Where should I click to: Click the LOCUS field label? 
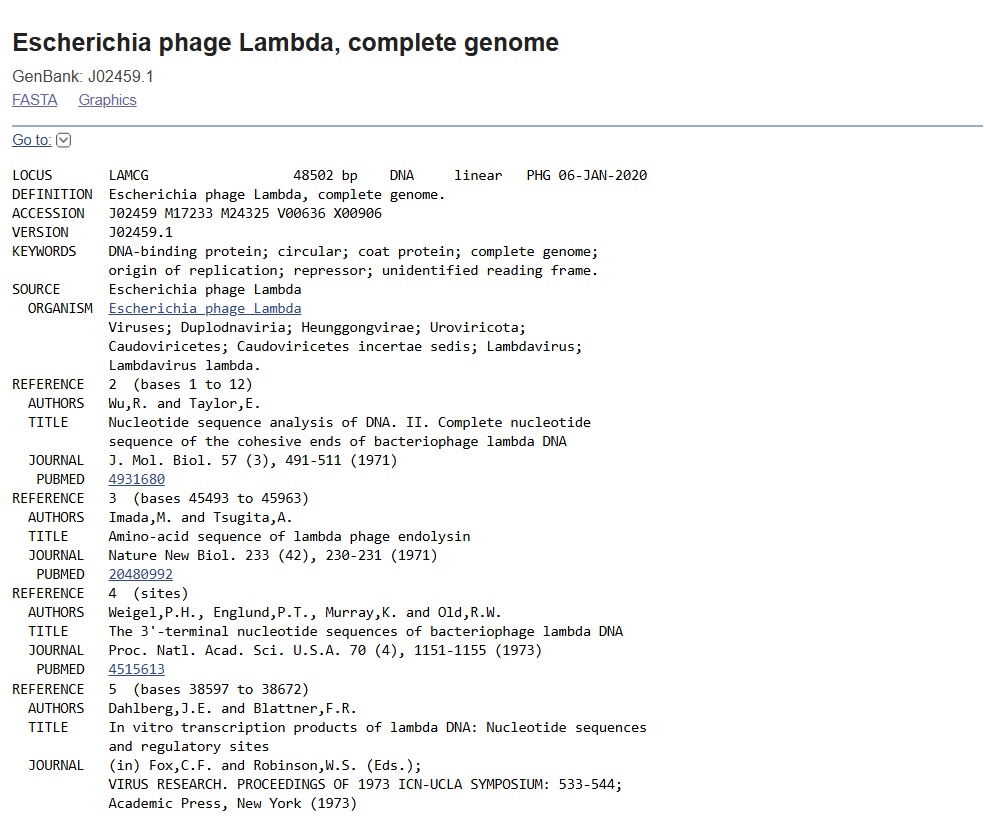(x=32, y=176)
